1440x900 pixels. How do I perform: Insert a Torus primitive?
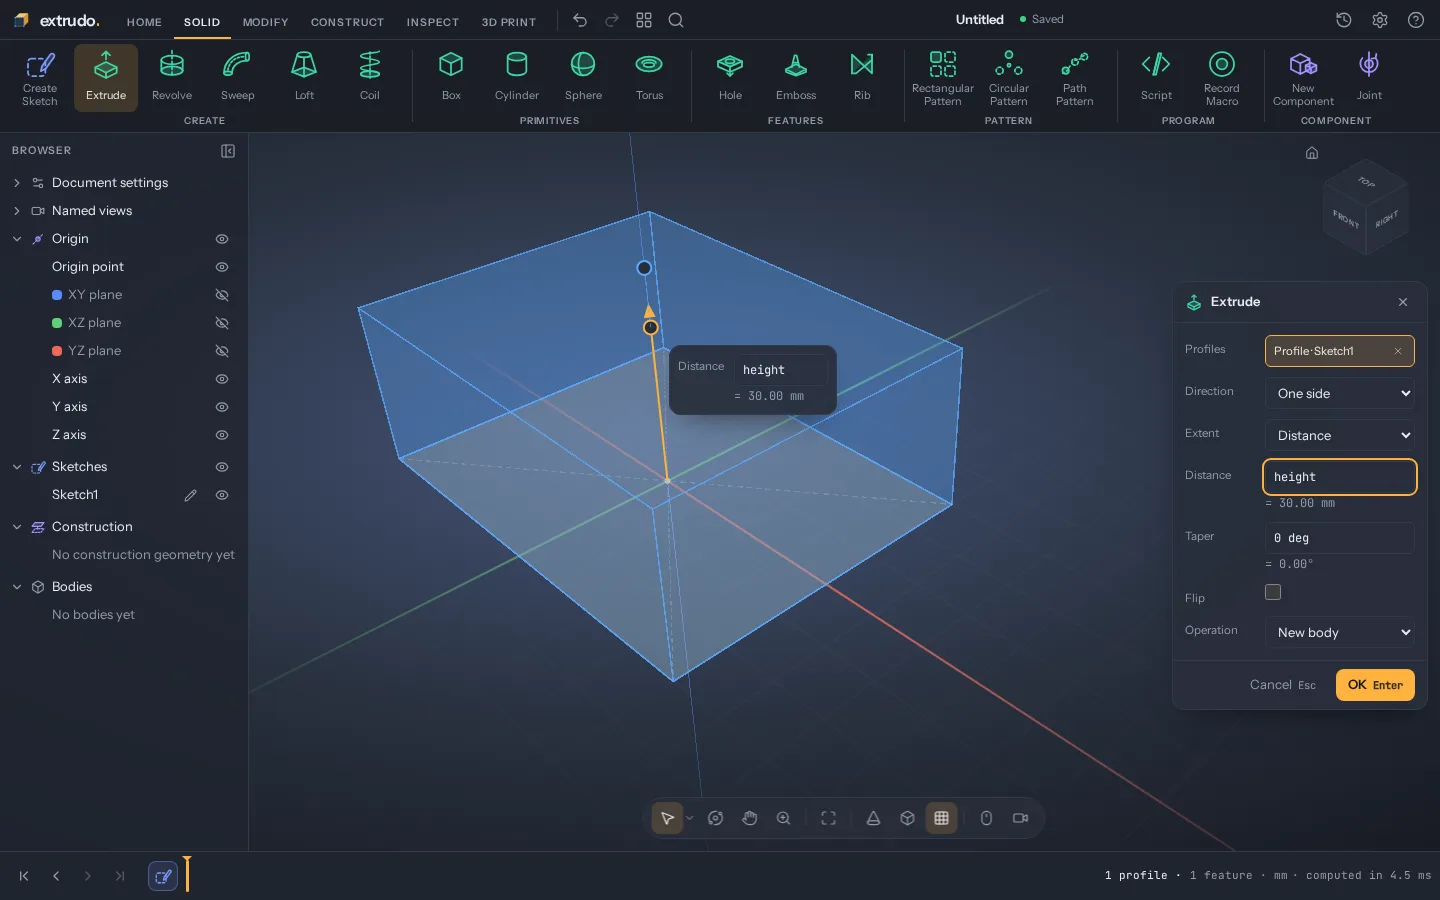point(649,77)
